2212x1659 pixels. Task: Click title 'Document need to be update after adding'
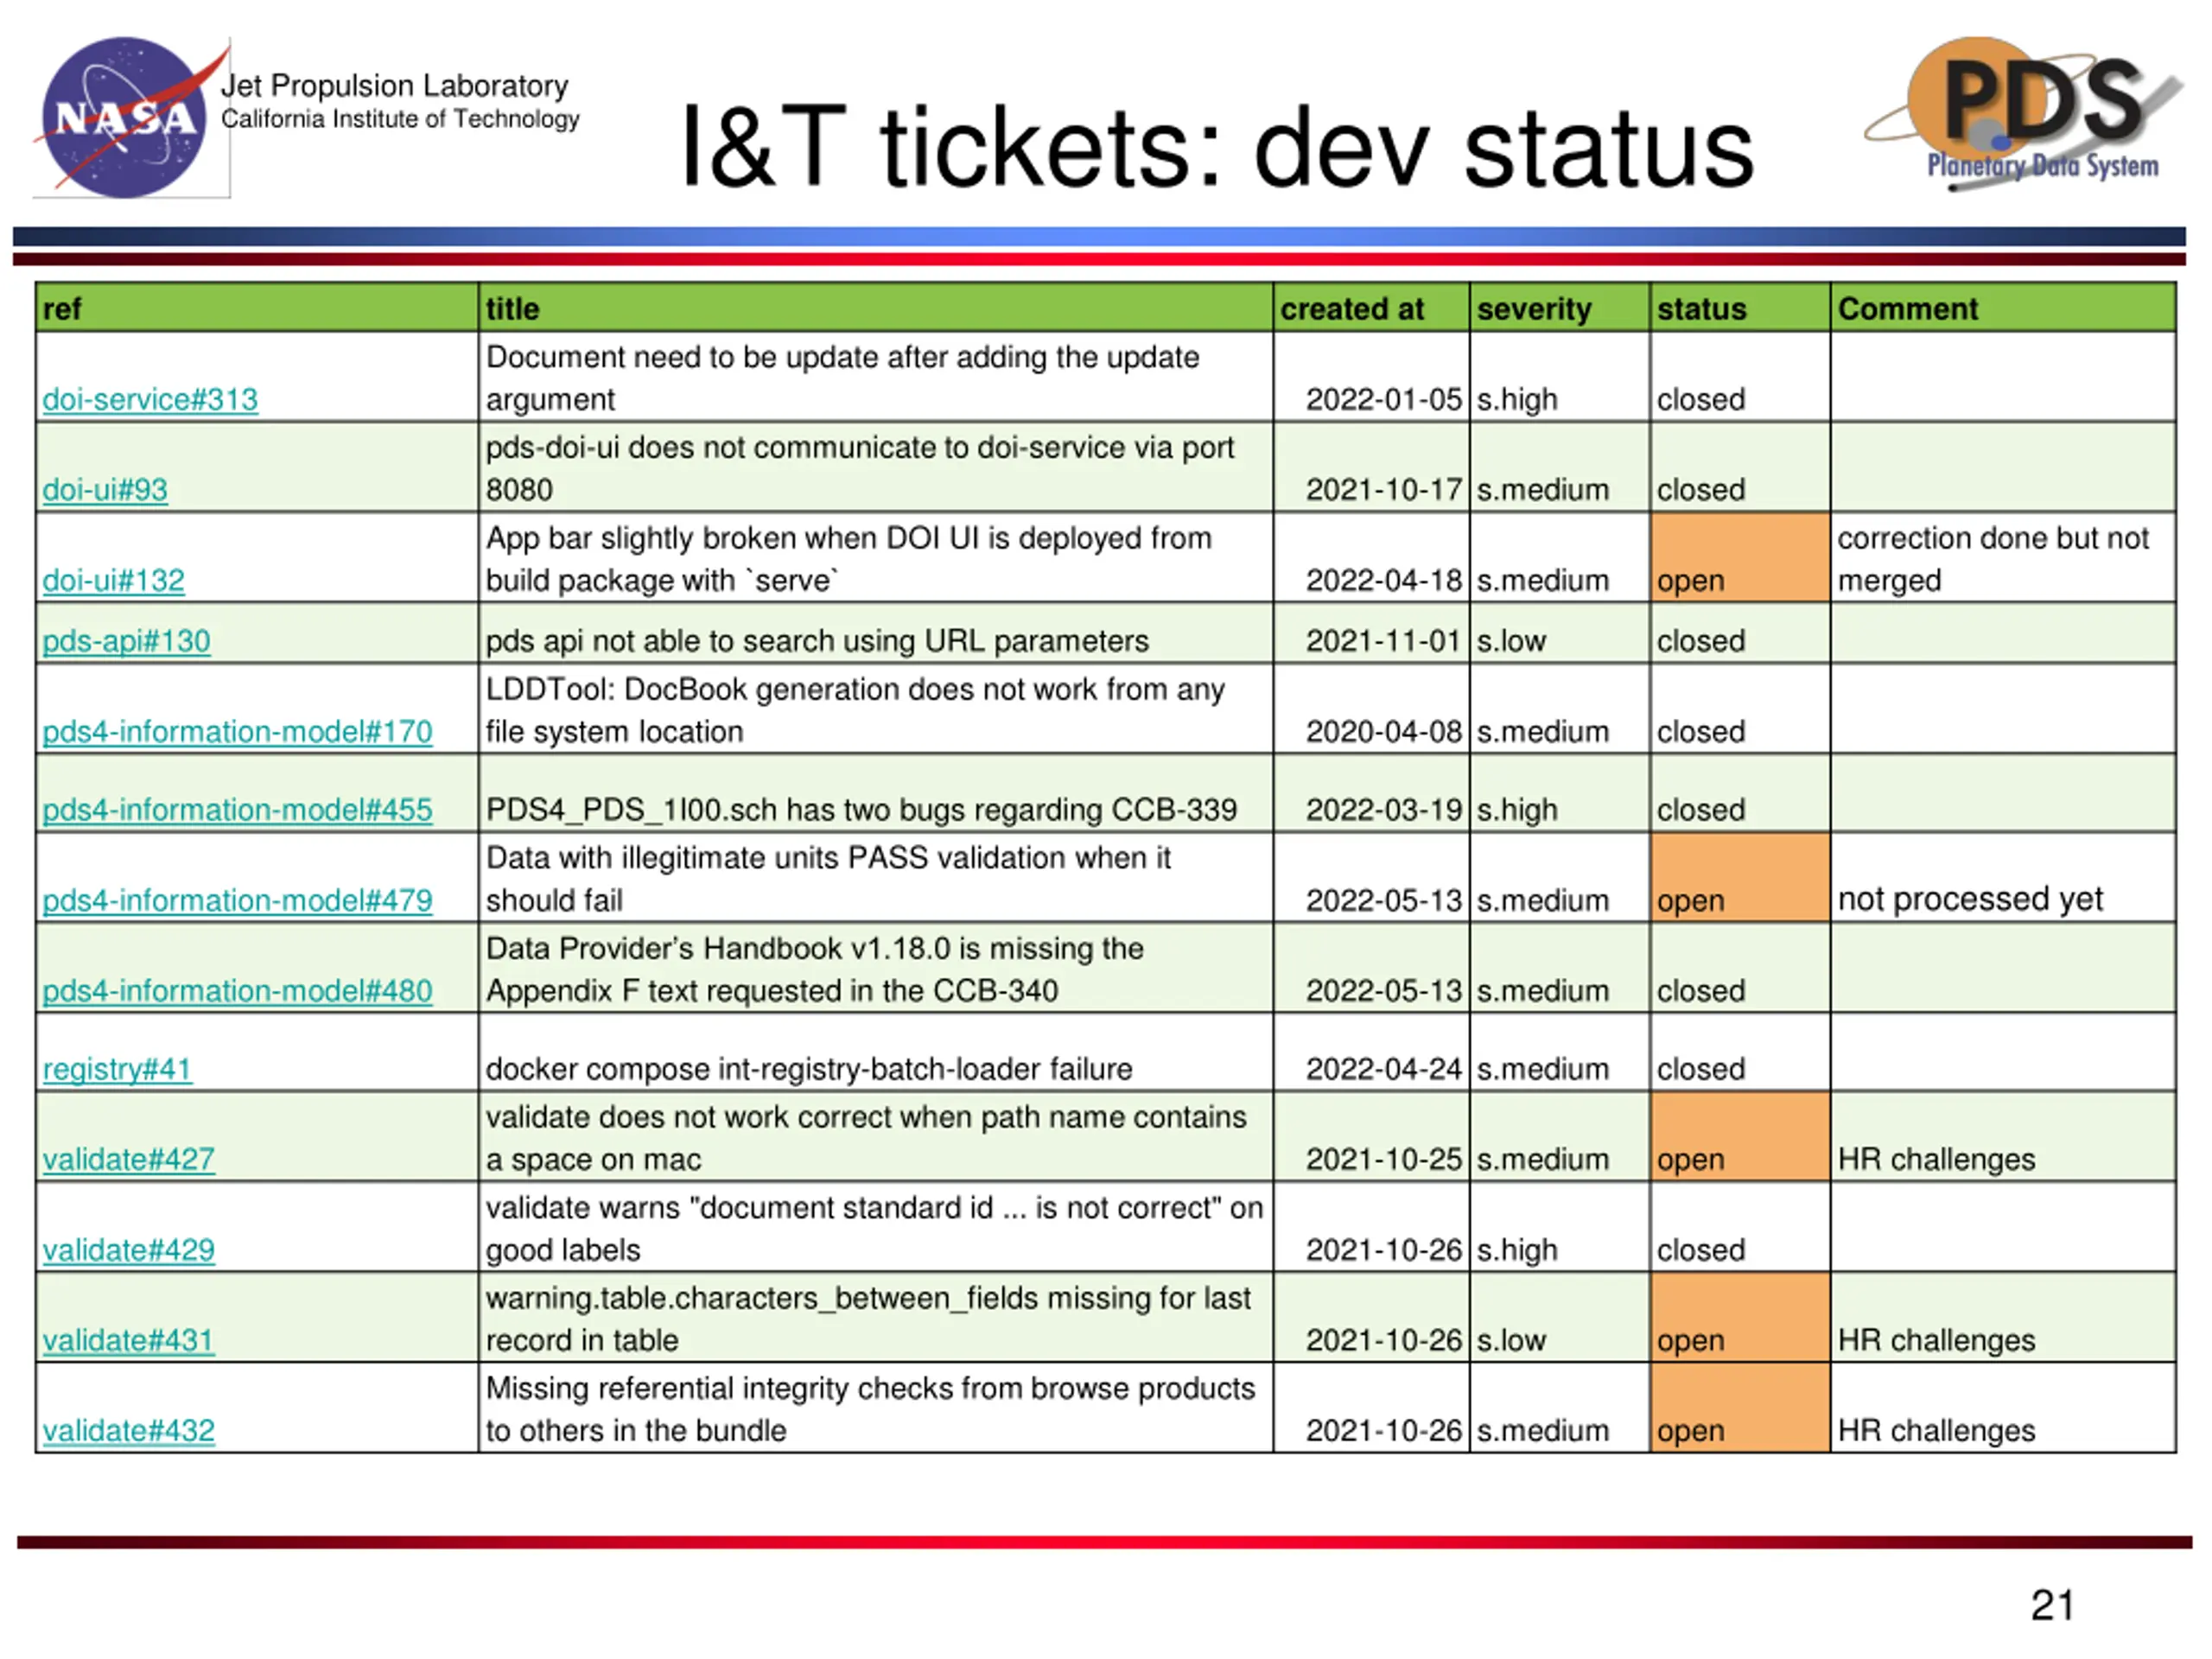click(842, 378)
